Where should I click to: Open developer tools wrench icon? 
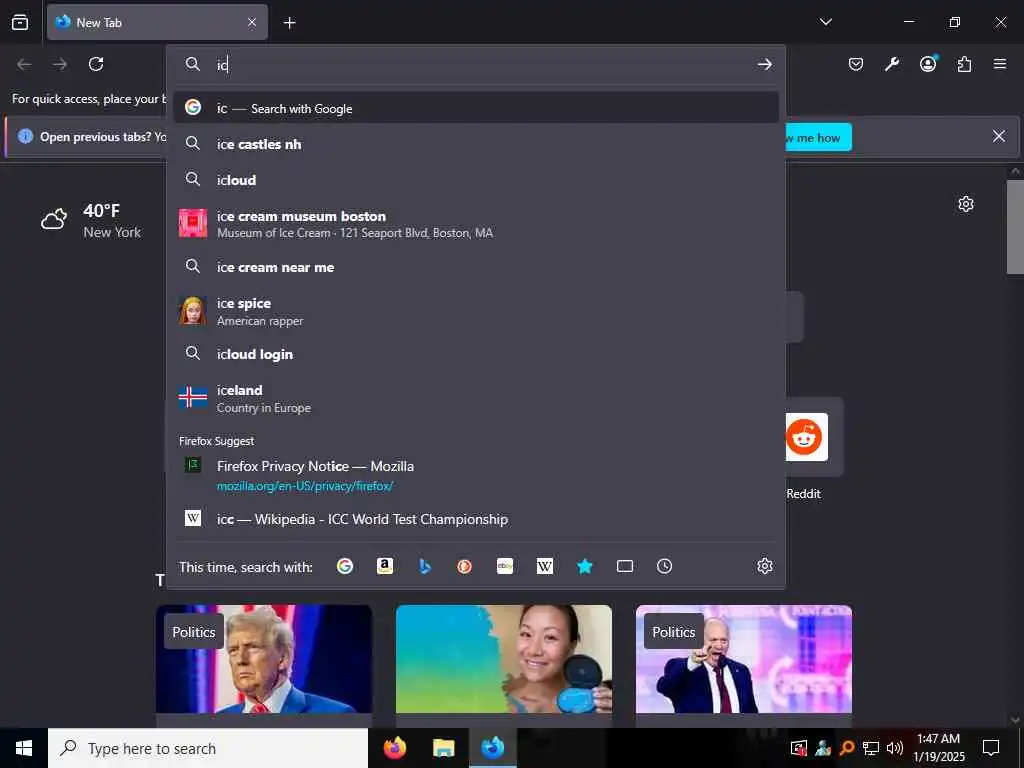click(891, 64)
